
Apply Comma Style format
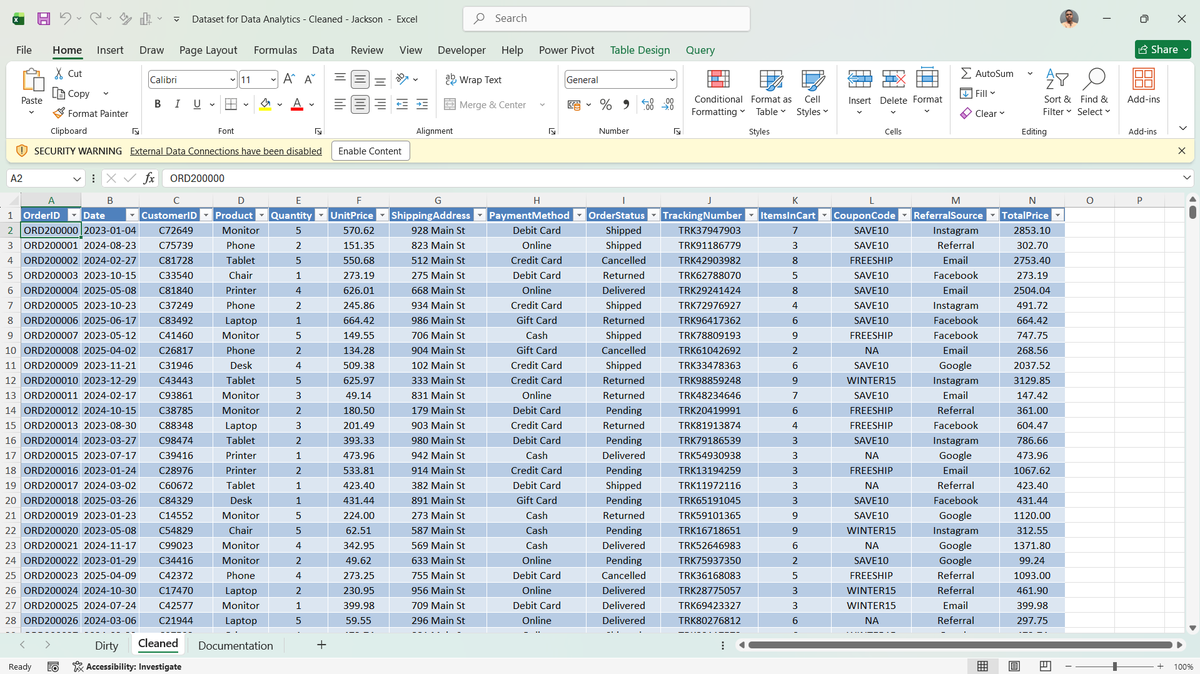point(625,104)
